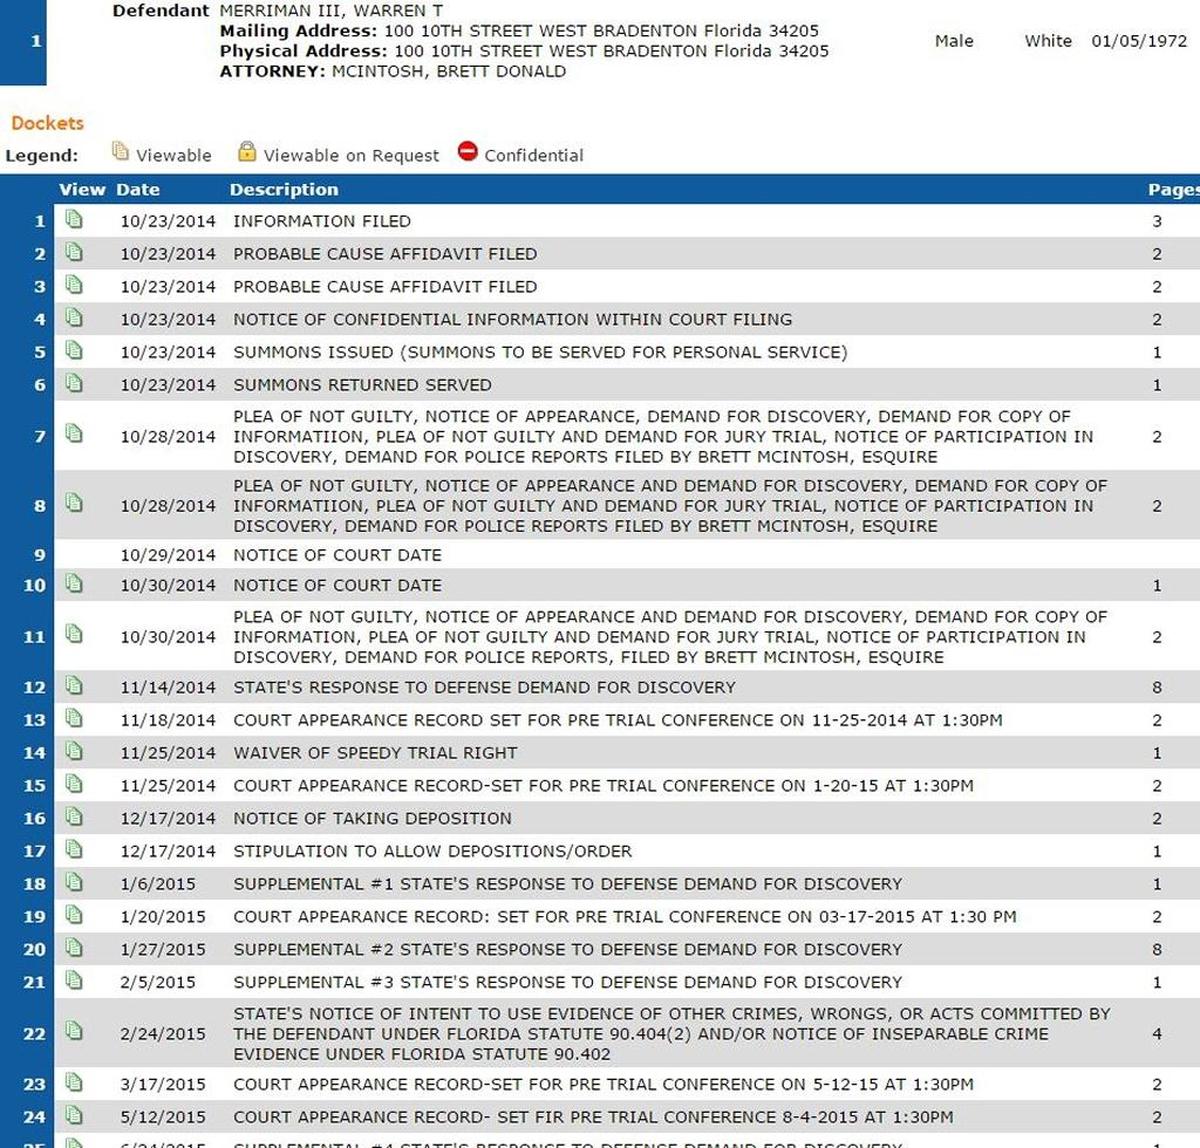Select the Description column header

click(x=284, y=189)
